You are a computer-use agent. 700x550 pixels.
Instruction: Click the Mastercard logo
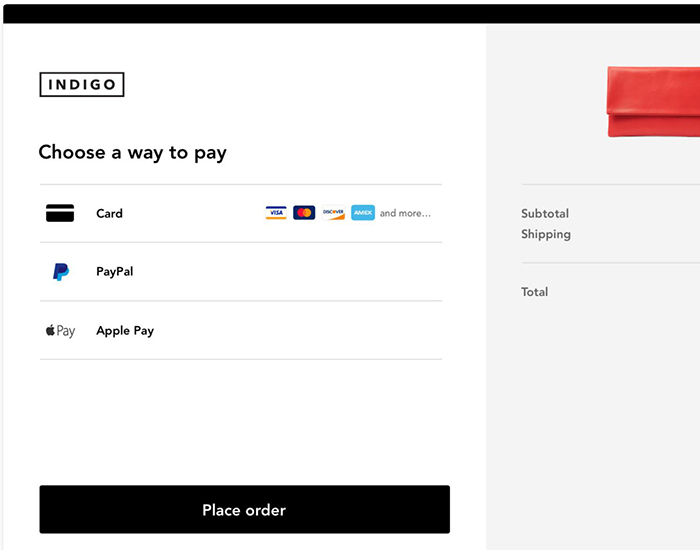304,213
